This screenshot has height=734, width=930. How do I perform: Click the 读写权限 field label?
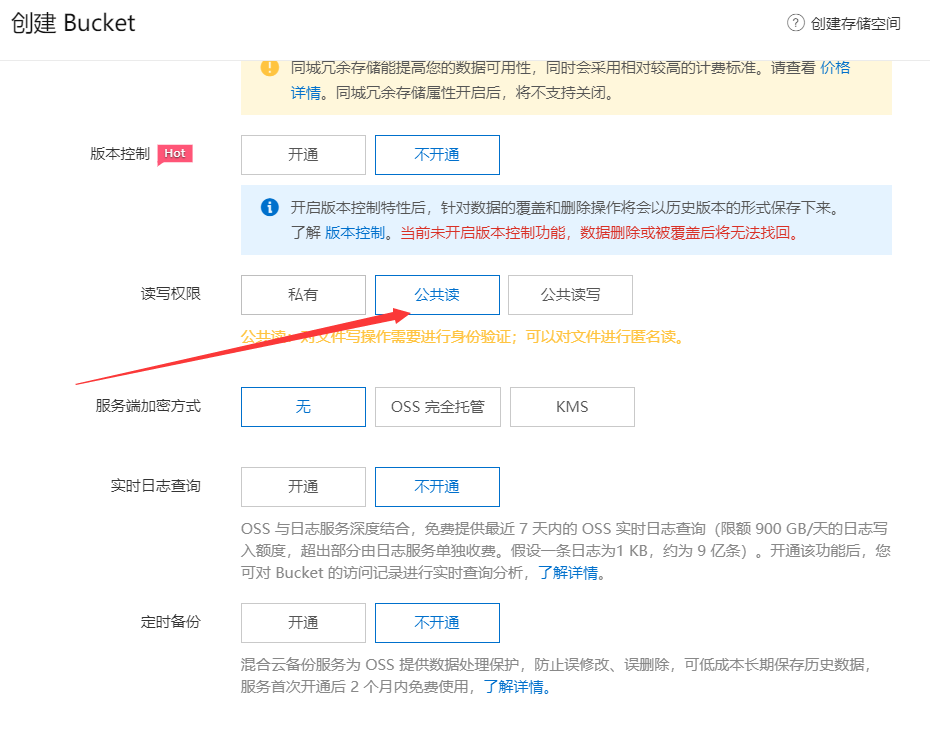[171, 293]
